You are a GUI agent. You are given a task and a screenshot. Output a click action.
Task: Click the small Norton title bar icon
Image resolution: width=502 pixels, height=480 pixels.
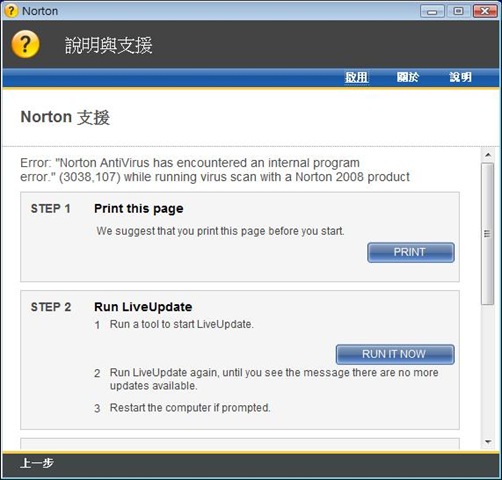pyautogui.click(x=11, y=11)
